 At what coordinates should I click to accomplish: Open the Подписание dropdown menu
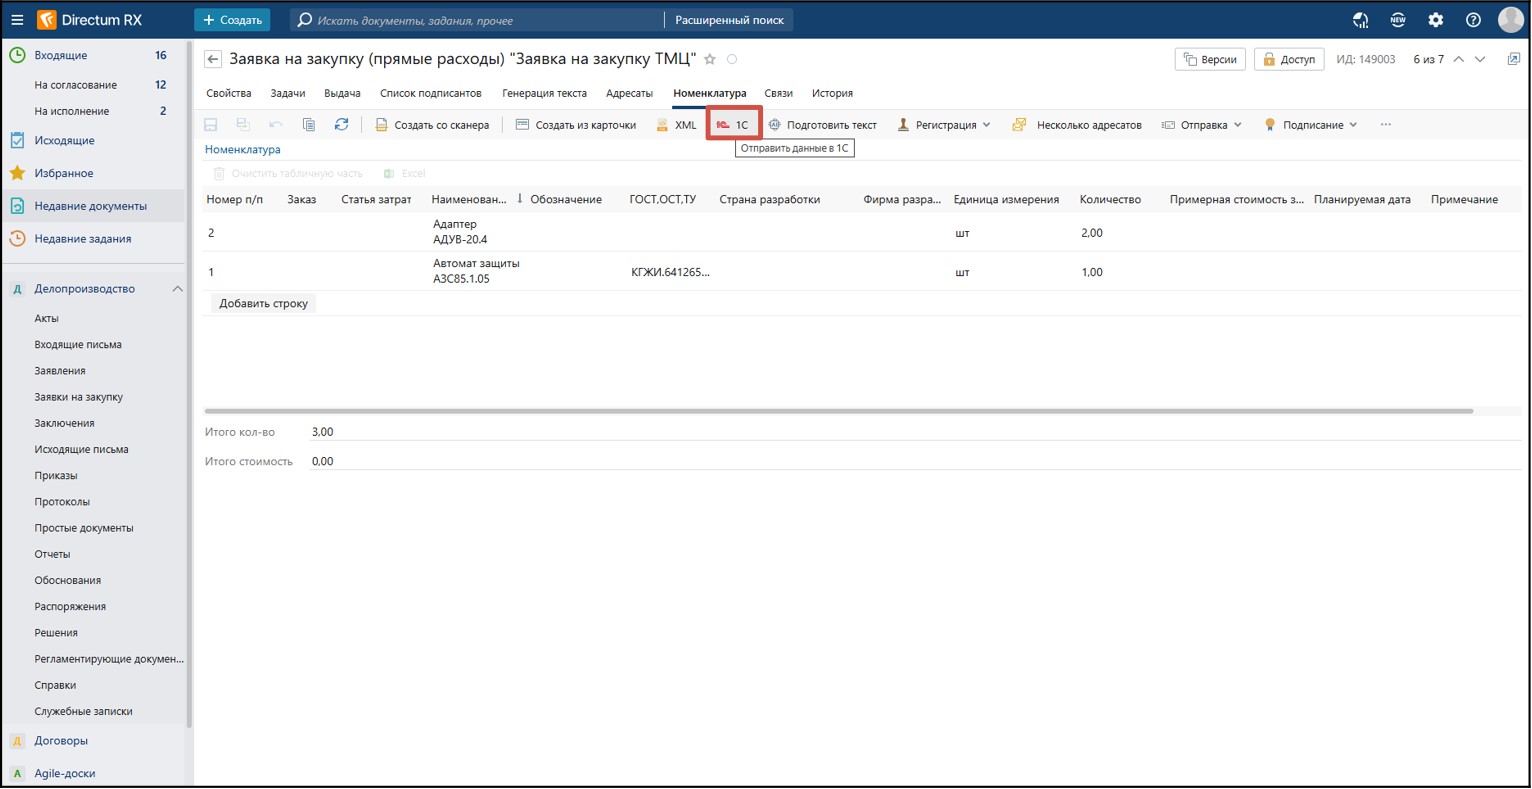(x=1311, y=125)
